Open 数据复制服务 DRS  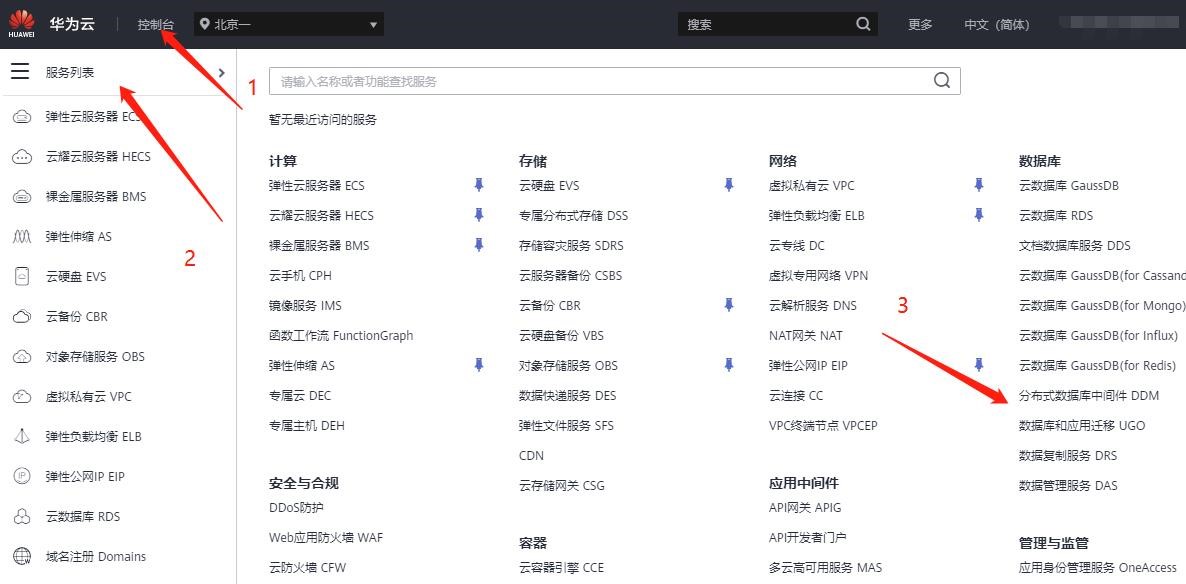pyautogui.click(x=1067, y=455)
